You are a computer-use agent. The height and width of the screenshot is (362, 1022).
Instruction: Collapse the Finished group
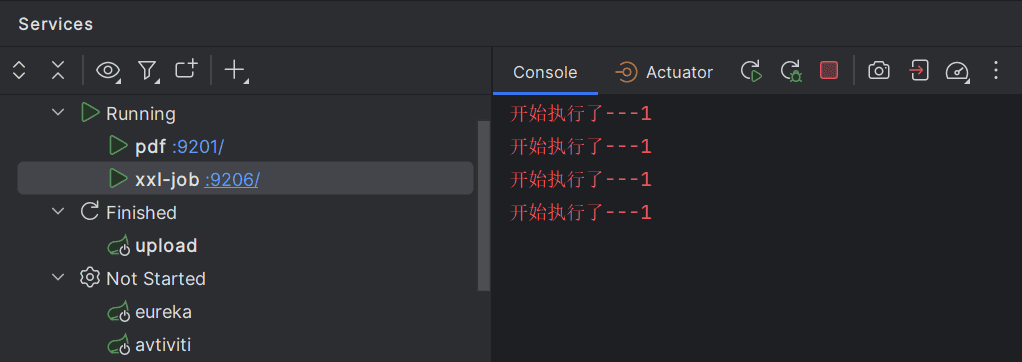click(x=58, y=211)
